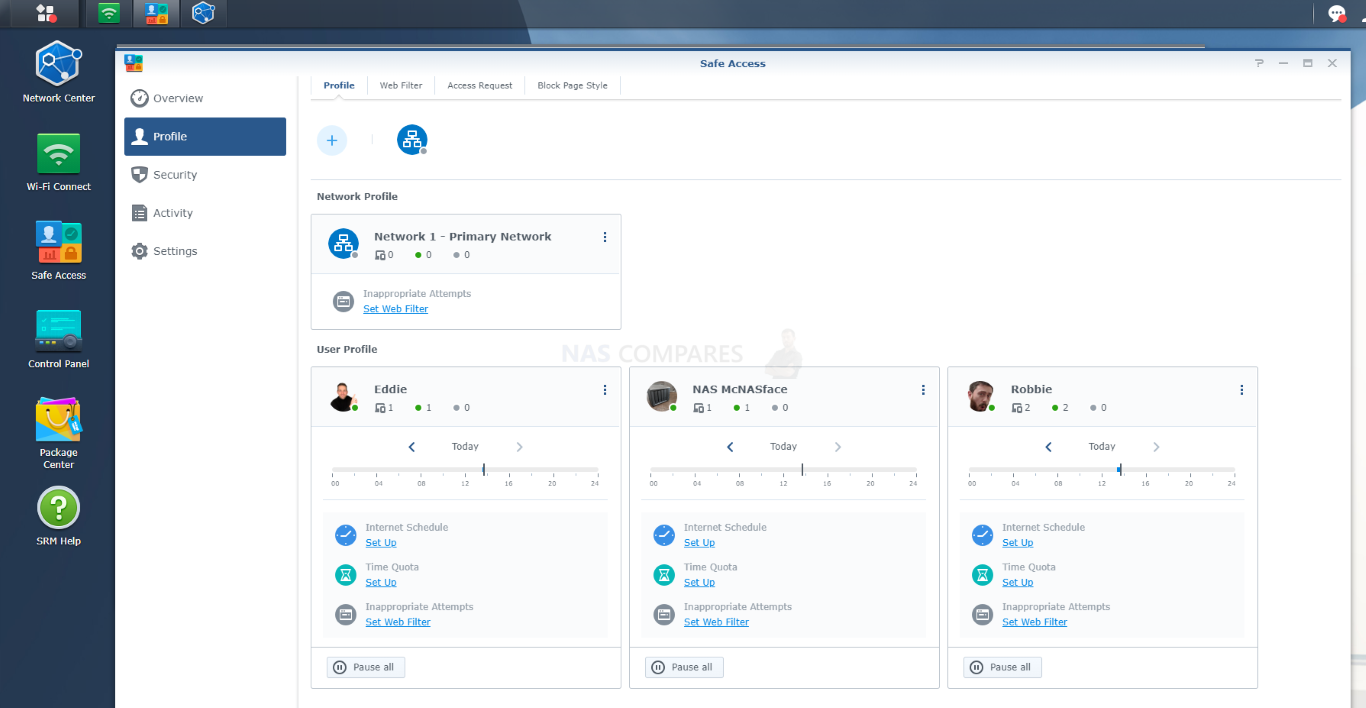Click Set Web Filter link for NAS McNASface
Screen dimensions: 1366x708
[x=717, y=622]
